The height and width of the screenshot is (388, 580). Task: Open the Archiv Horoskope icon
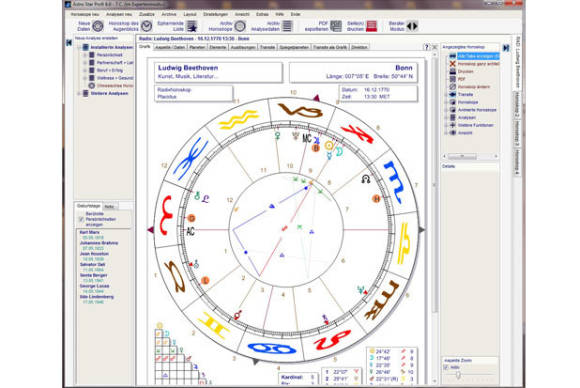[240, 26]
